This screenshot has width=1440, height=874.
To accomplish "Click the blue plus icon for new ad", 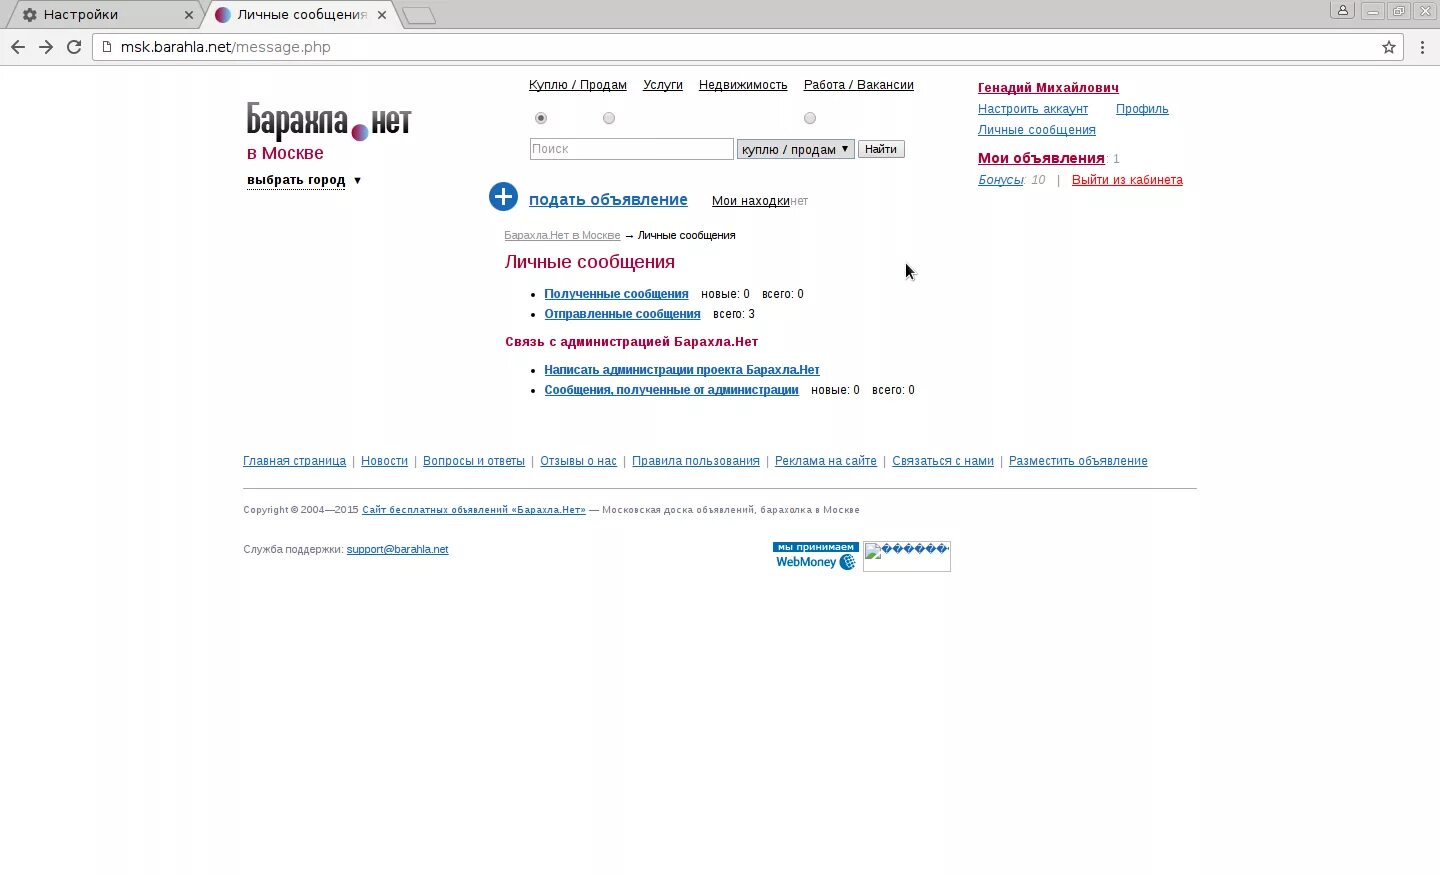I will (x=503, y=197).
